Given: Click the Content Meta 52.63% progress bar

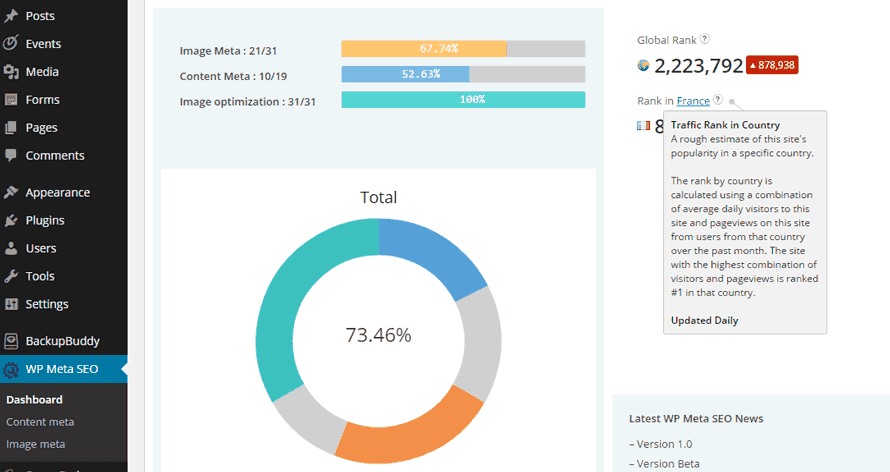Looking at the screenshot, I should [x=463, y=74].
